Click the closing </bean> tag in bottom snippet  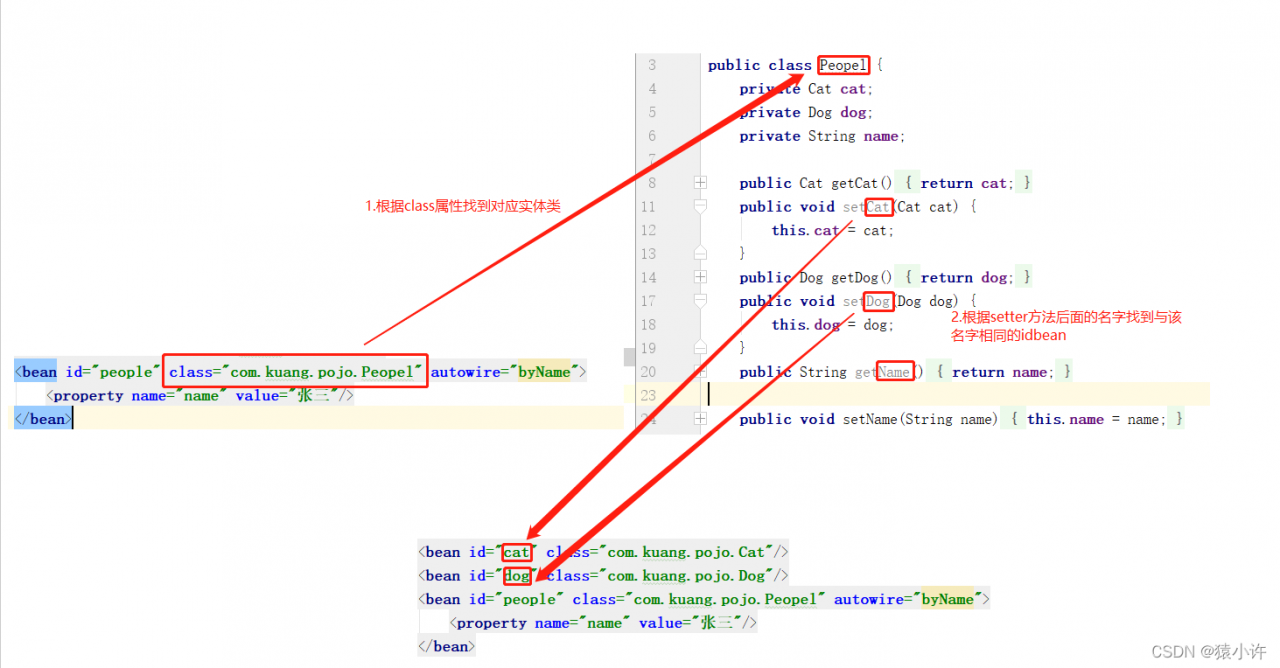click(x=446, y=646)
